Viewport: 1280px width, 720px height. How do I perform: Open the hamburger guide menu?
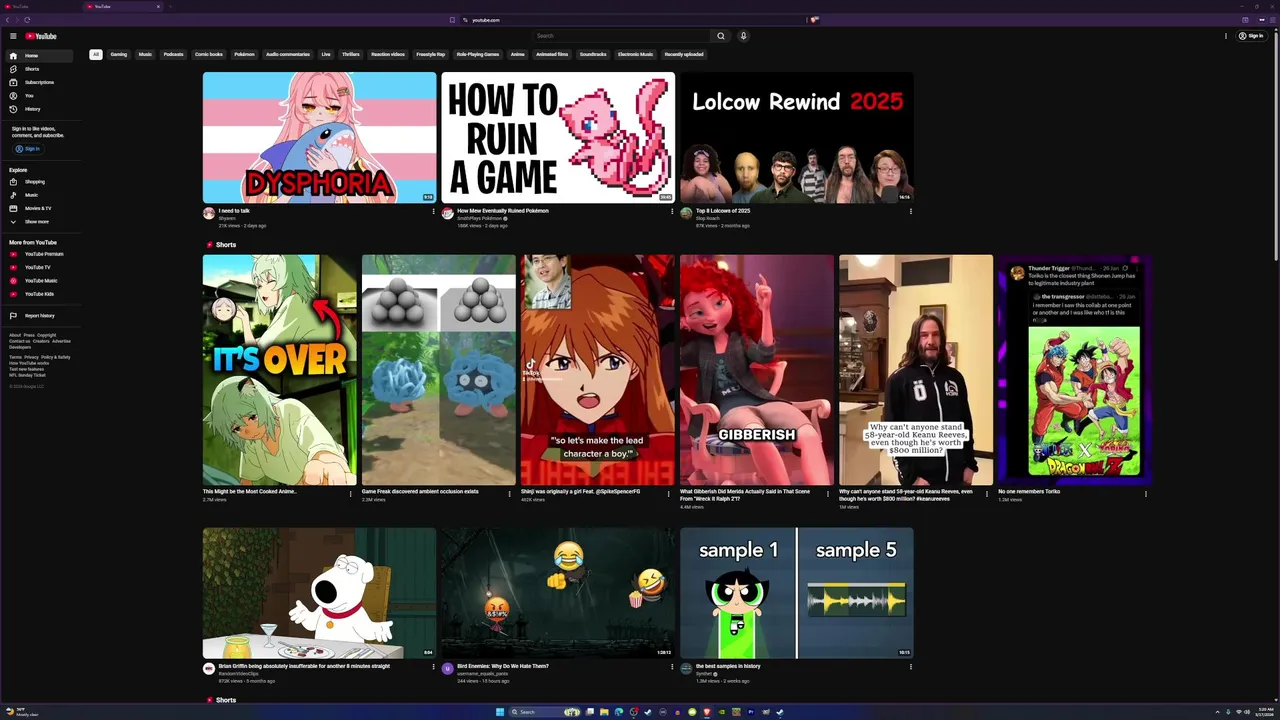click(x=13, y=36)
